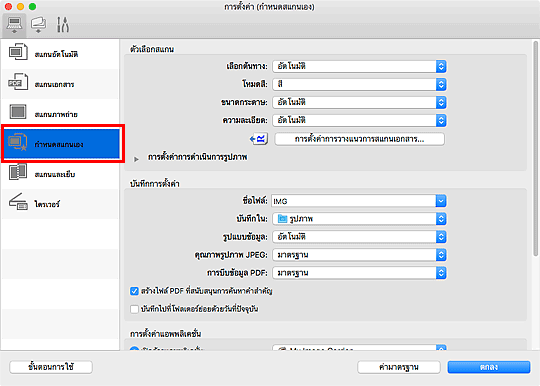Open the เลือกต้นทาง source dropdown
Screen dimensions: 540x386
coord(359,66)
